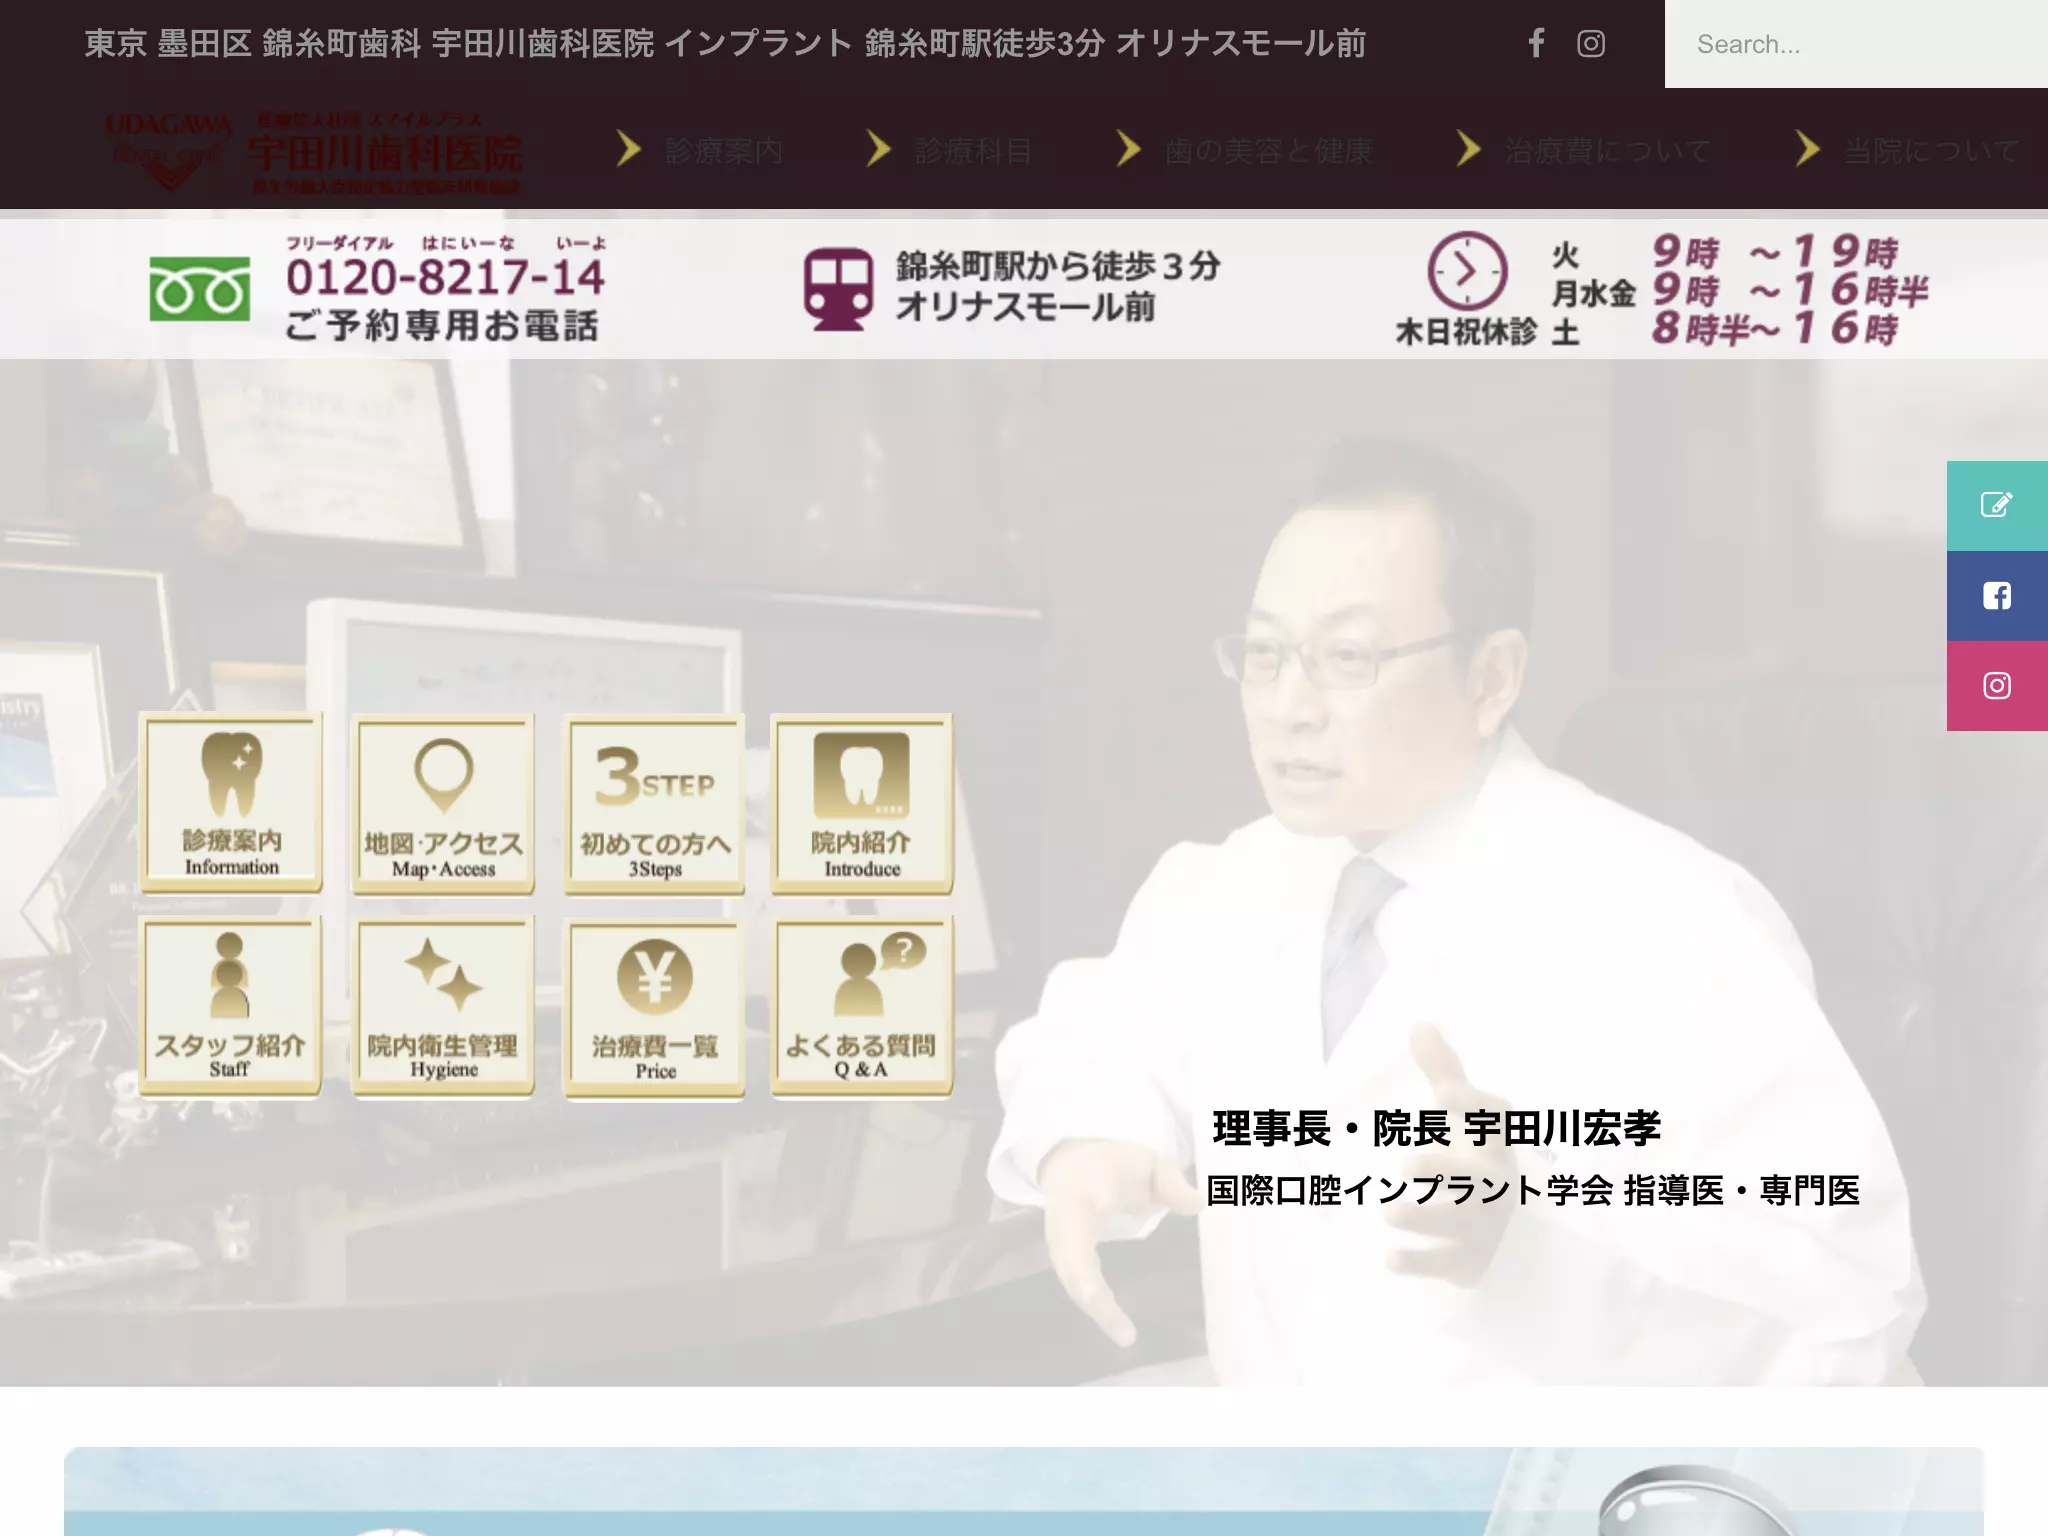Click chevron arrow beside 診療科目
The height and width of the screenshot is (1536, 2048).
pos(878,149)
